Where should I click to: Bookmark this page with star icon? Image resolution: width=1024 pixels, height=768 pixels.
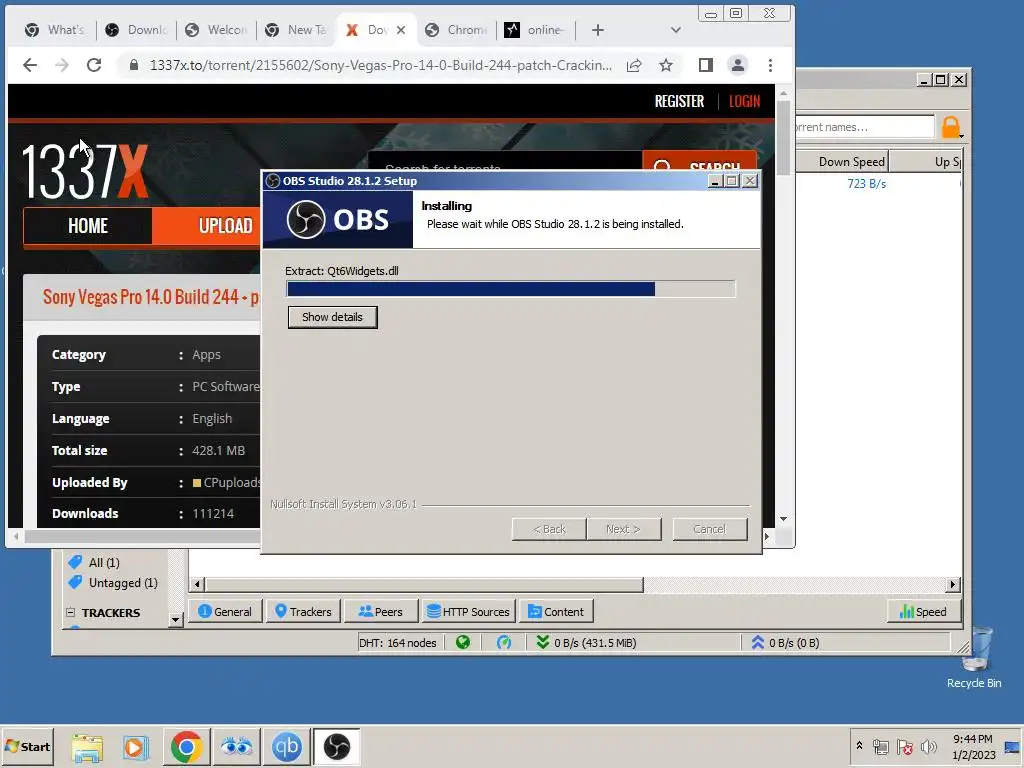pyautogui.click(x=665, y=65)
